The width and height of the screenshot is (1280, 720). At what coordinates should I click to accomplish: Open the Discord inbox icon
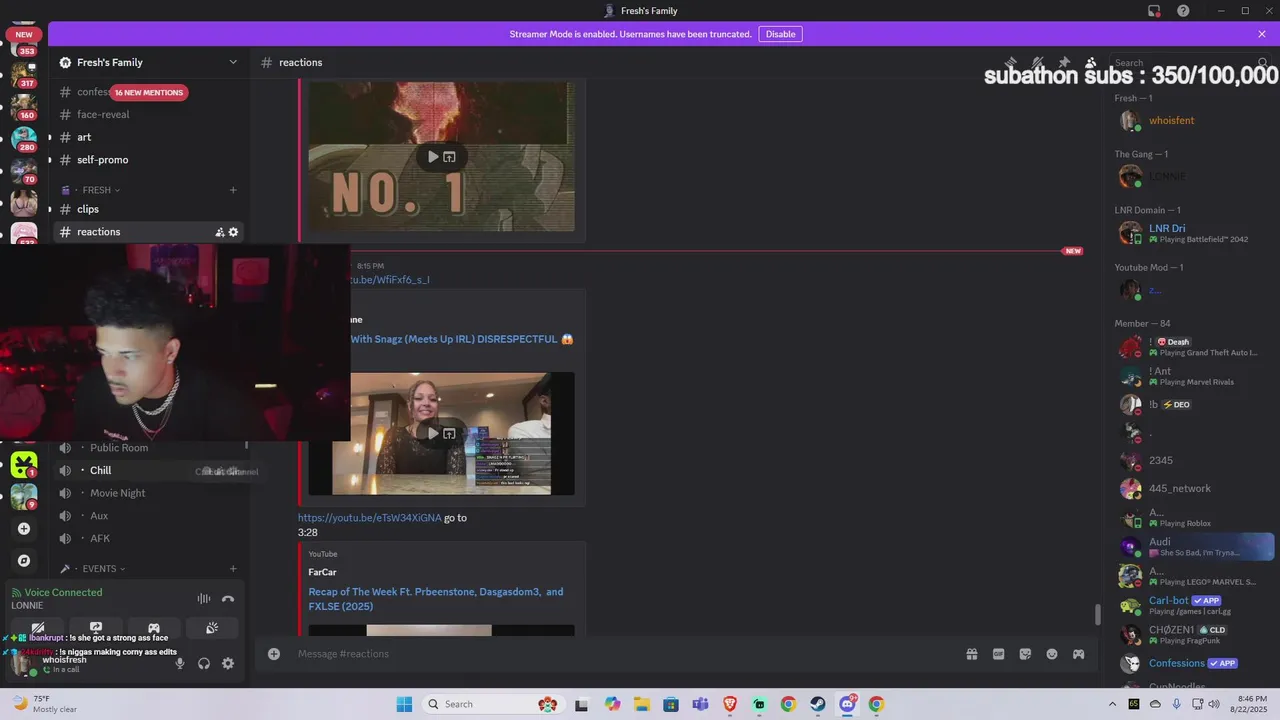(1154, 11)
